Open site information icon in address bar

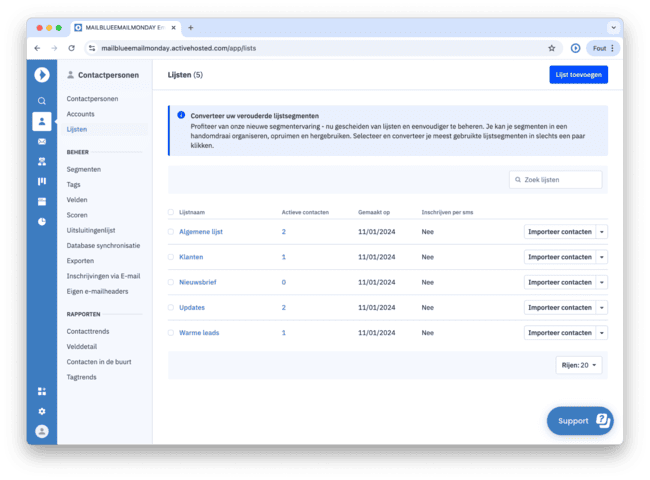click(92, 48)
